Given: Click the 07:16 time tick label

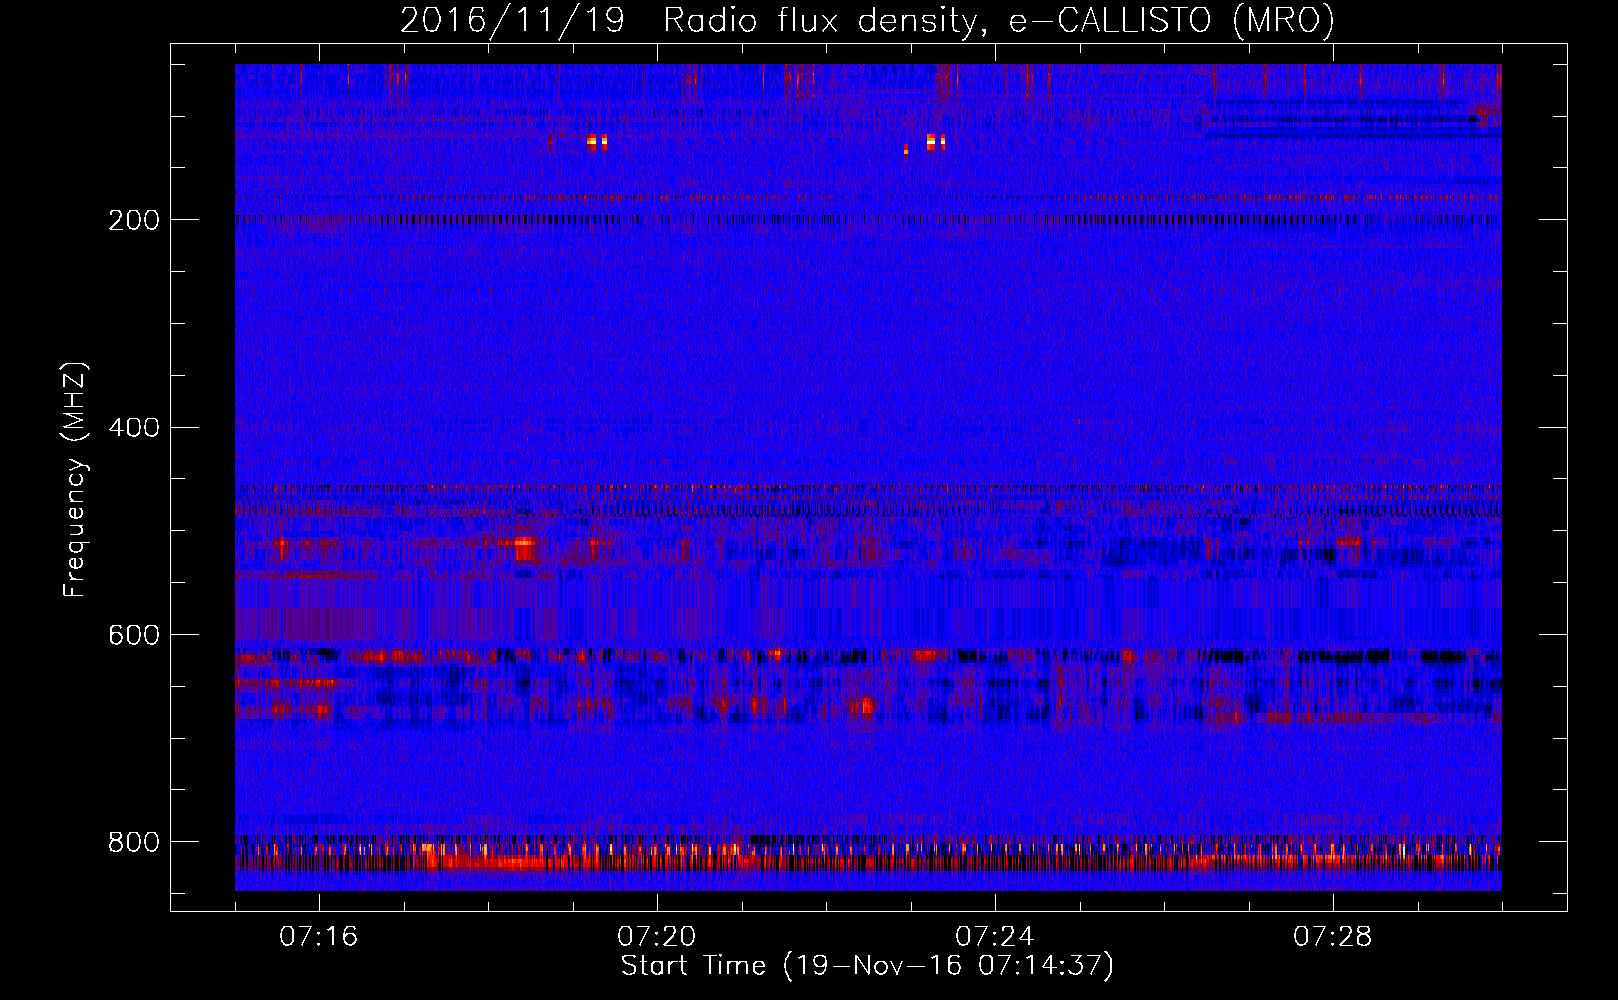Looking at the screenshot, I should click(x=318, y=937).
